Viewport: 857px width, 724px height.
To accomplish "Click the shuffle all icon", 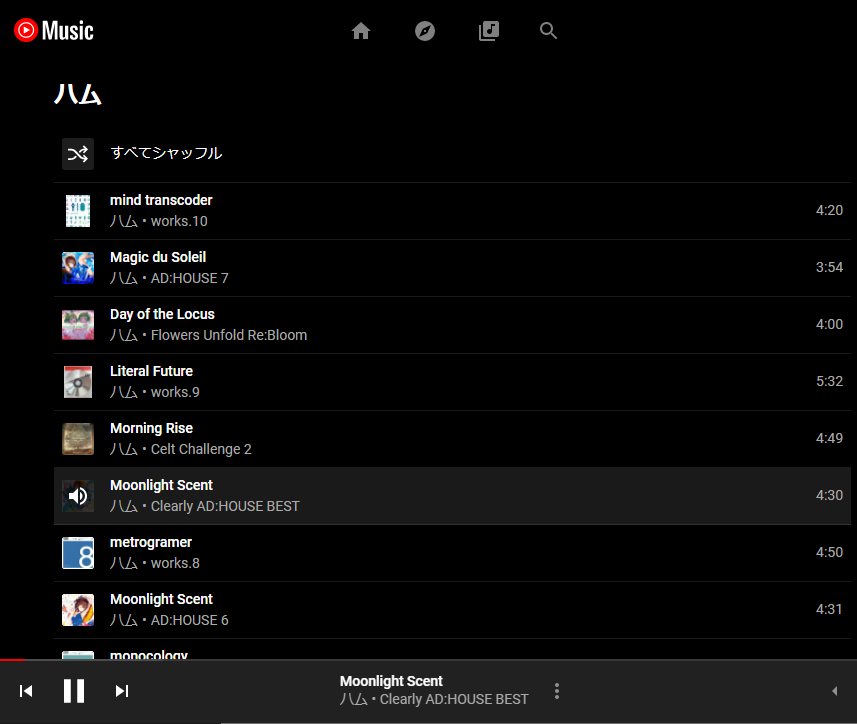I will (78, 154).
